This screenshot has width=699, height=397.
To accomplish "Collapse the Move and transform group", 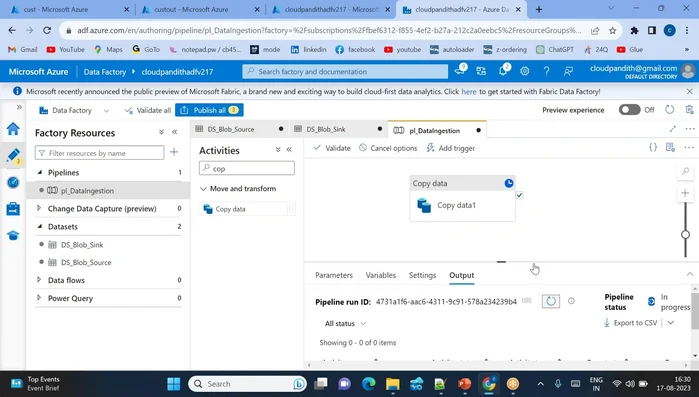I will pyautogui.click(x=203, y=189).
